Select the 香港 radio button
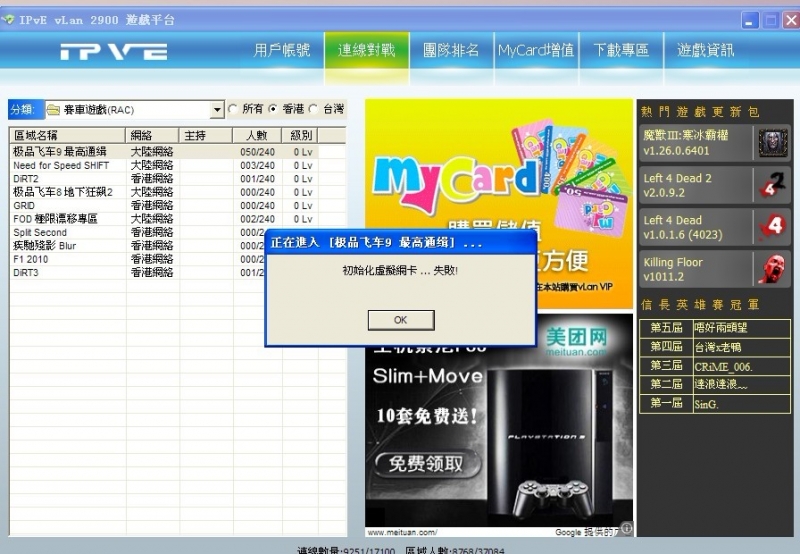This screenshot has height=554, width=800. (273, 109)
